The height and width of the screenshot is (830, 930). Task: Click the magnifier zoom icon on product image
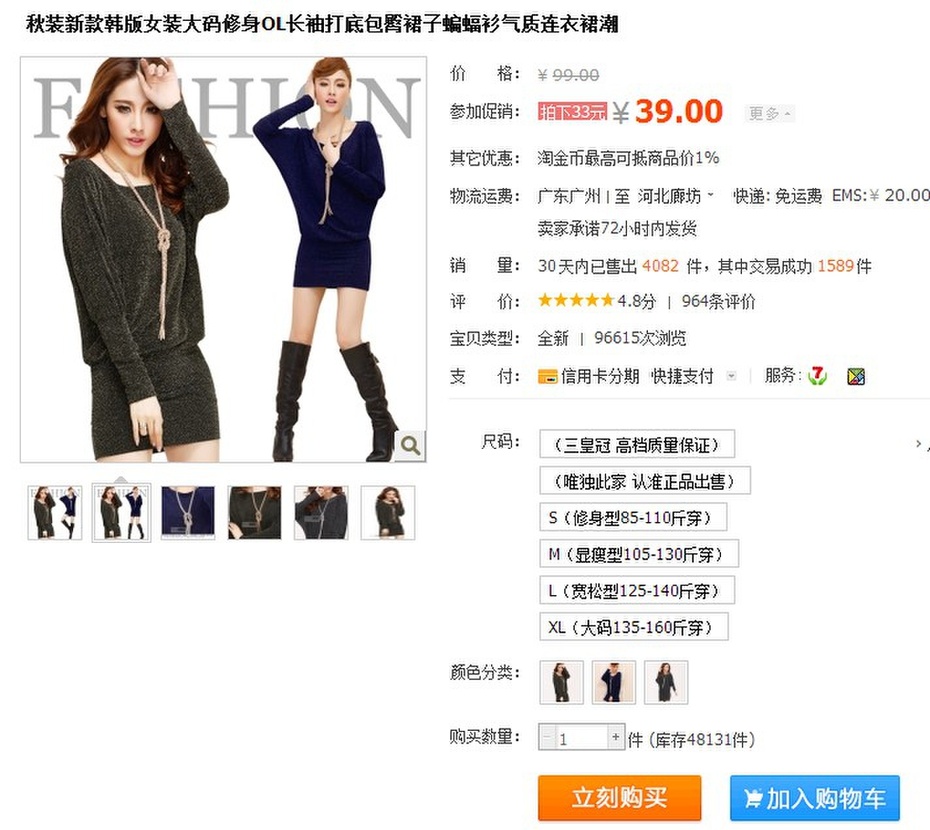click(x=410, y=445)
